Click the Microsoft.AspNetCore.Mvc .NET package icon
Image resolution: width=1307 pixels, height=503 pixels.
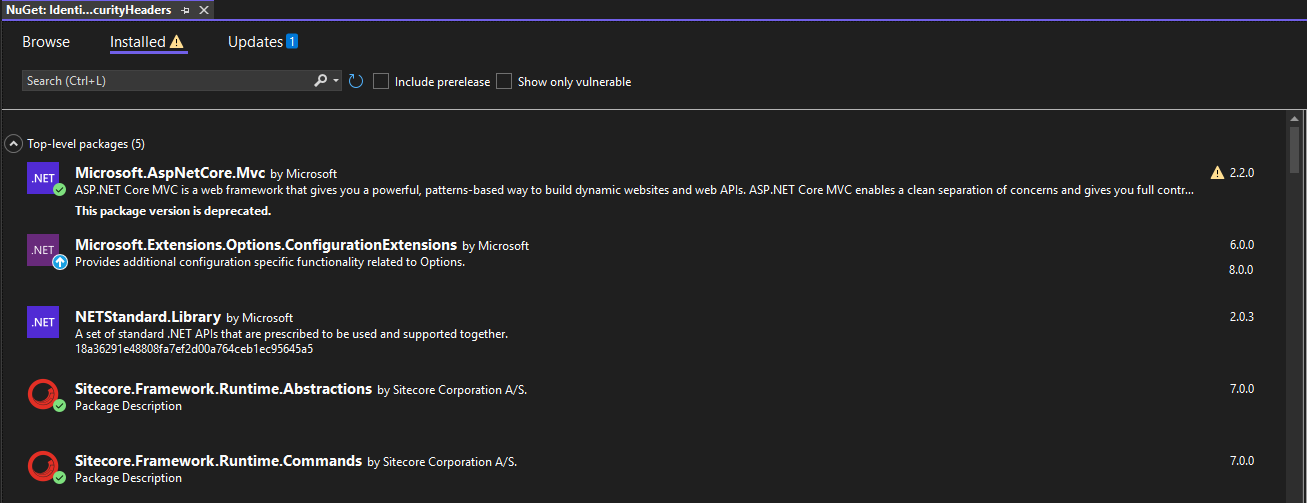tap(44, 177)
